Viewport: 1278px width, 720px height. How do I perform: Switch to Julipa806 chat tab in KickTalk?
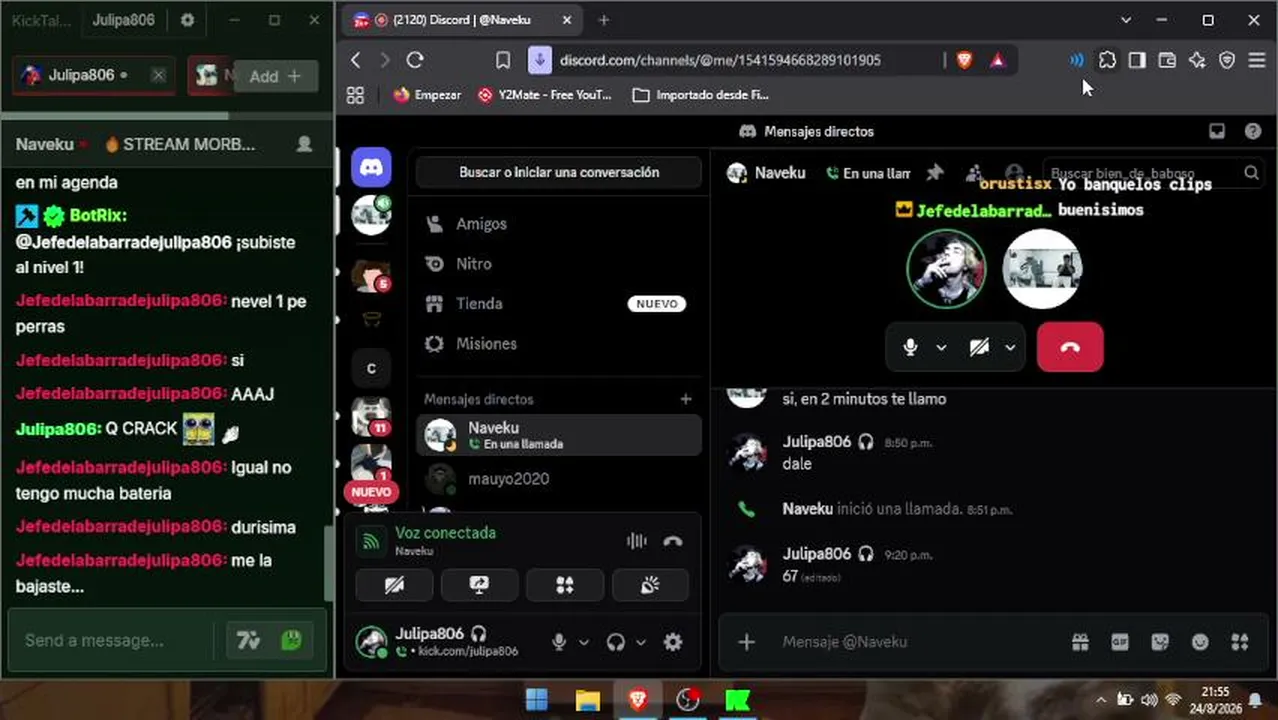pos(82,75)
